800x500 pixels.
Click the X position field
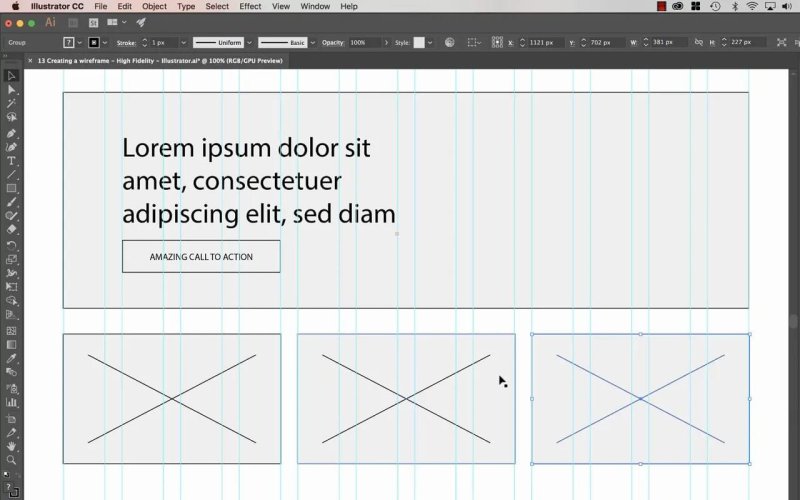point(545,42)
